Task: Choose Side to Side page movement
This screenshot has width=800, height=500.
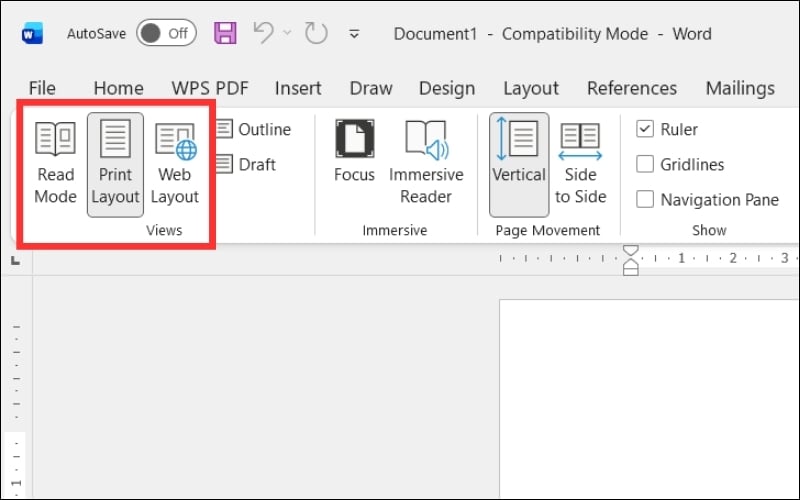Action: 580,162
